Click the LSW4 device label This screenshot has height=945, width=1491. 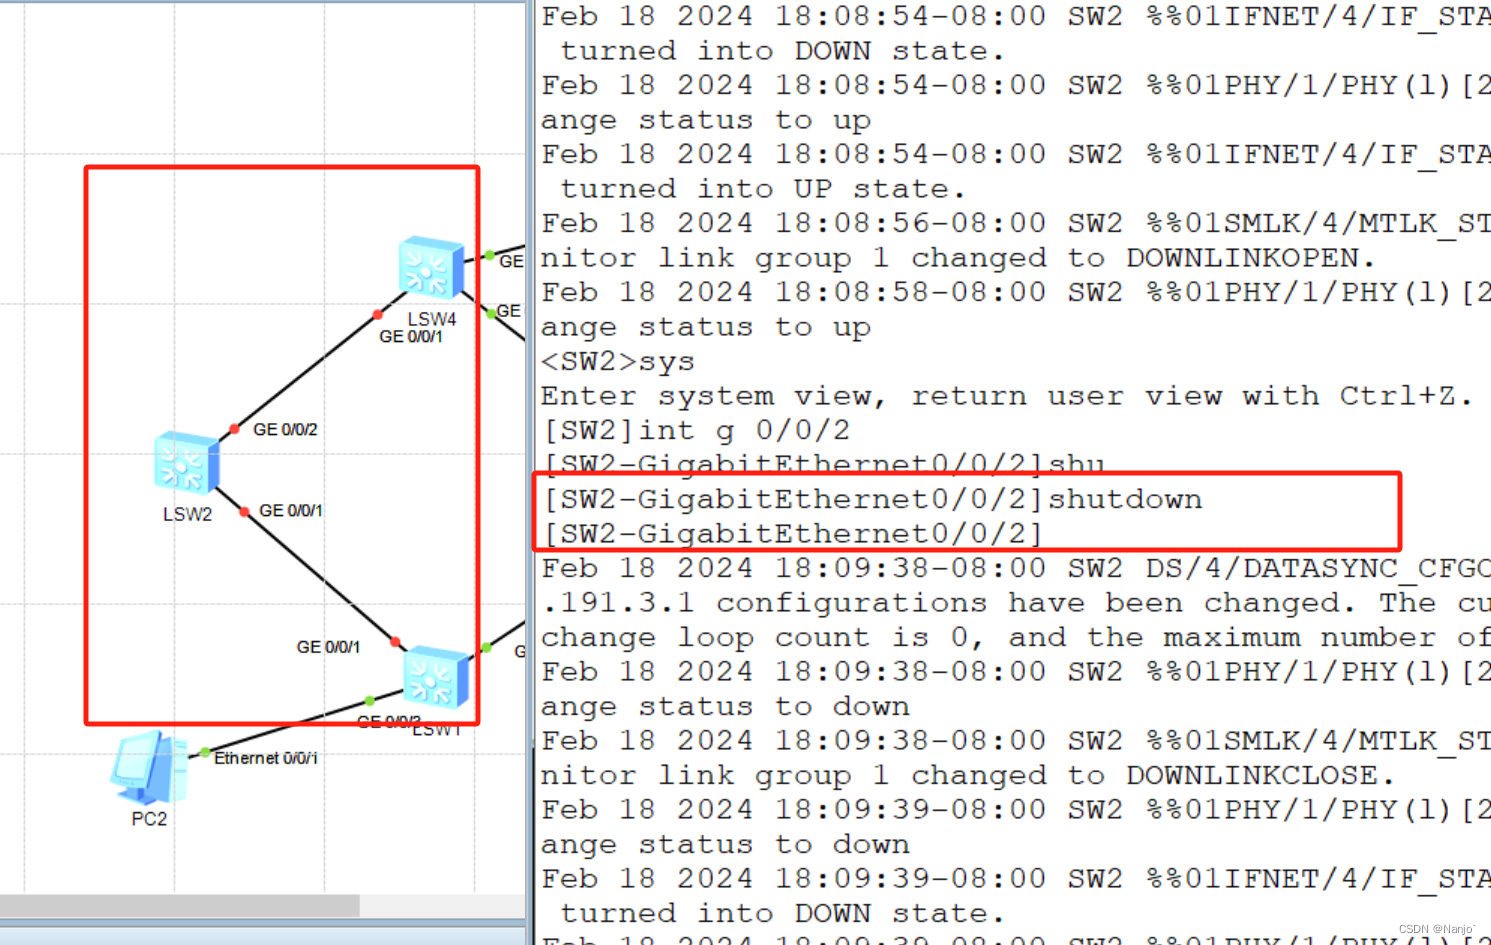(432, 318)
